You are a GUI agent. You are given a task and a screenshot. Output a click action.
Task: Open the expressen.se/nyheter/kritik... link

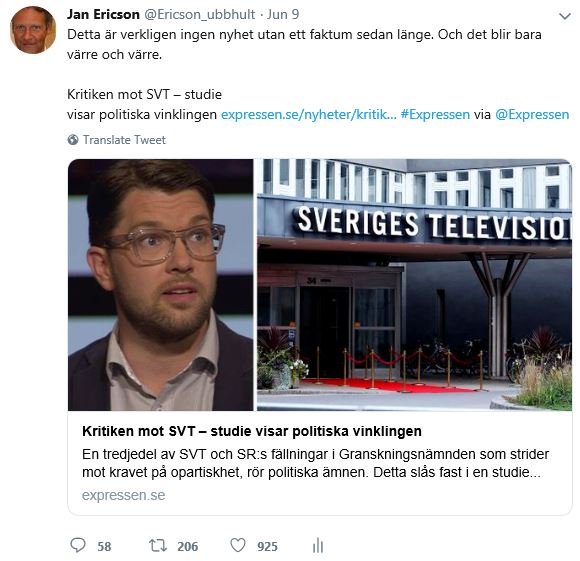(308, 115)
